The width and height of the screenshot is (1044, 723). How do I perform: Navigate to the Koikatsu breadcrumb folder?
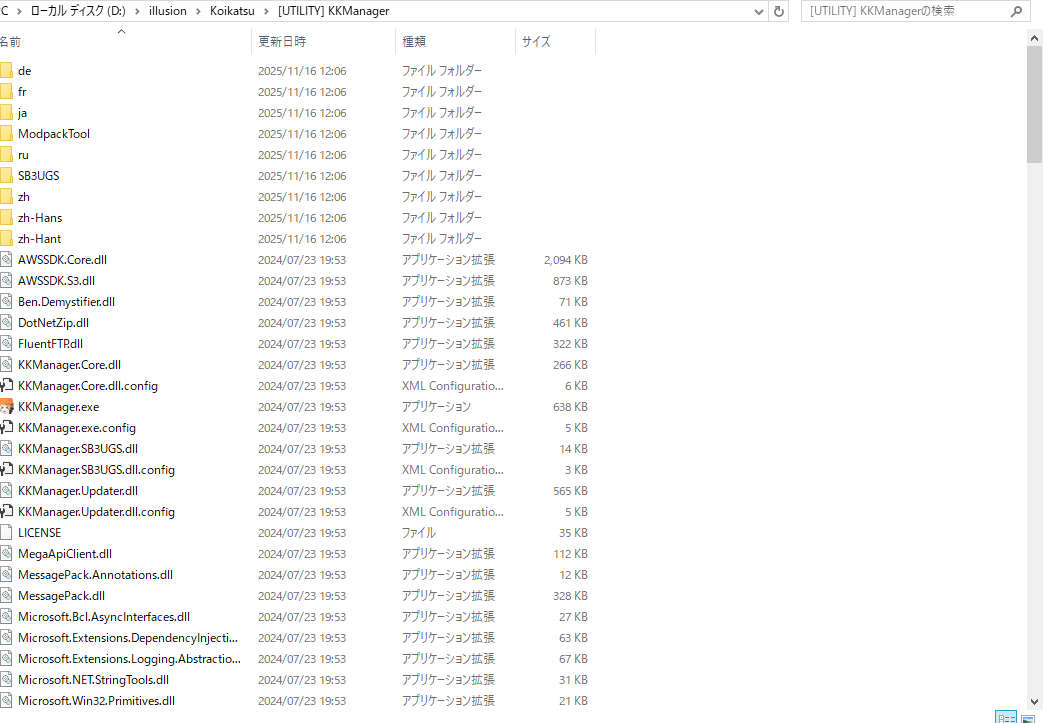[x=230, y=11]
